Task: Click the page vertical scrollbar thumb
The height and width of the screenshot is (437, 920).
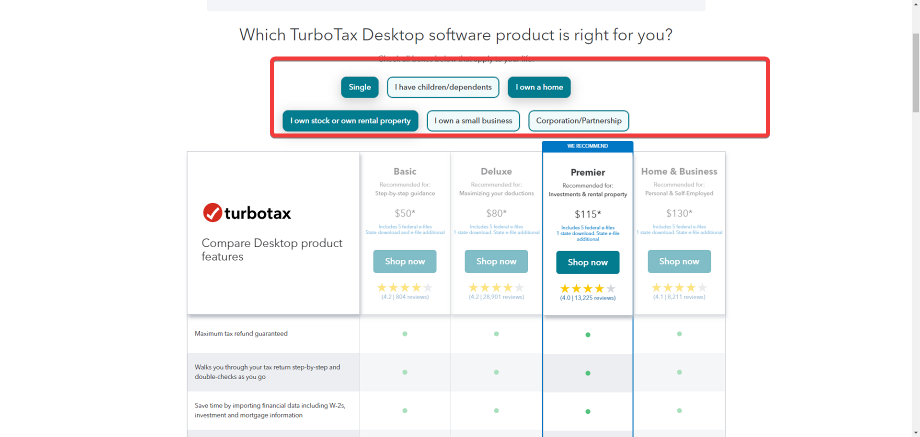Action: click(x=915, y=72)
